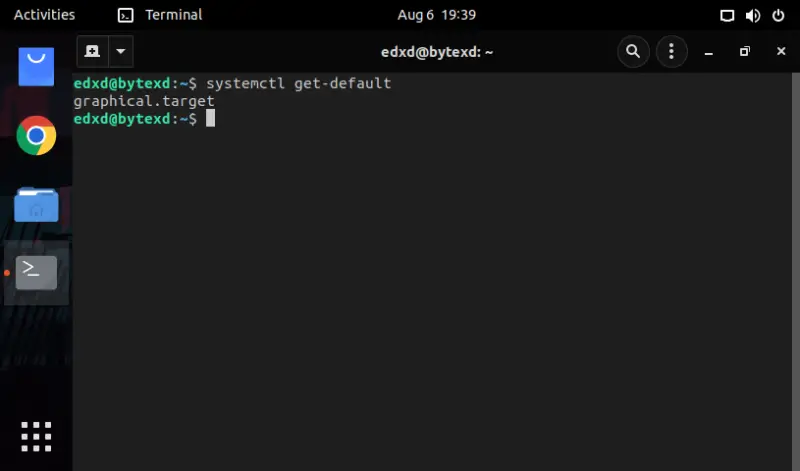Launch Google Chrome from the dock
The height and width of the screenshot is (471, 800).
pyautogui.click(x=36, y=136)
